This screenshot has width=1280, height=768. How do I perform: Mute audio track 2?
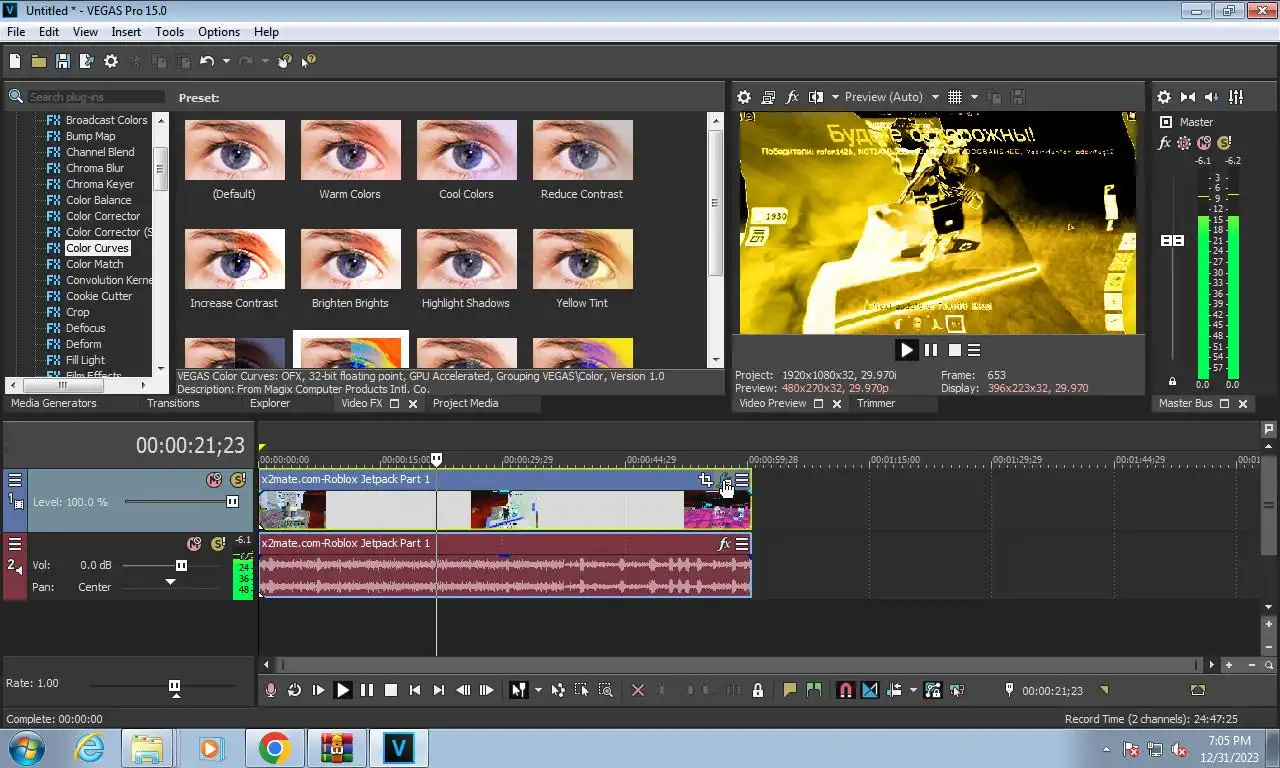click(194, 544)
